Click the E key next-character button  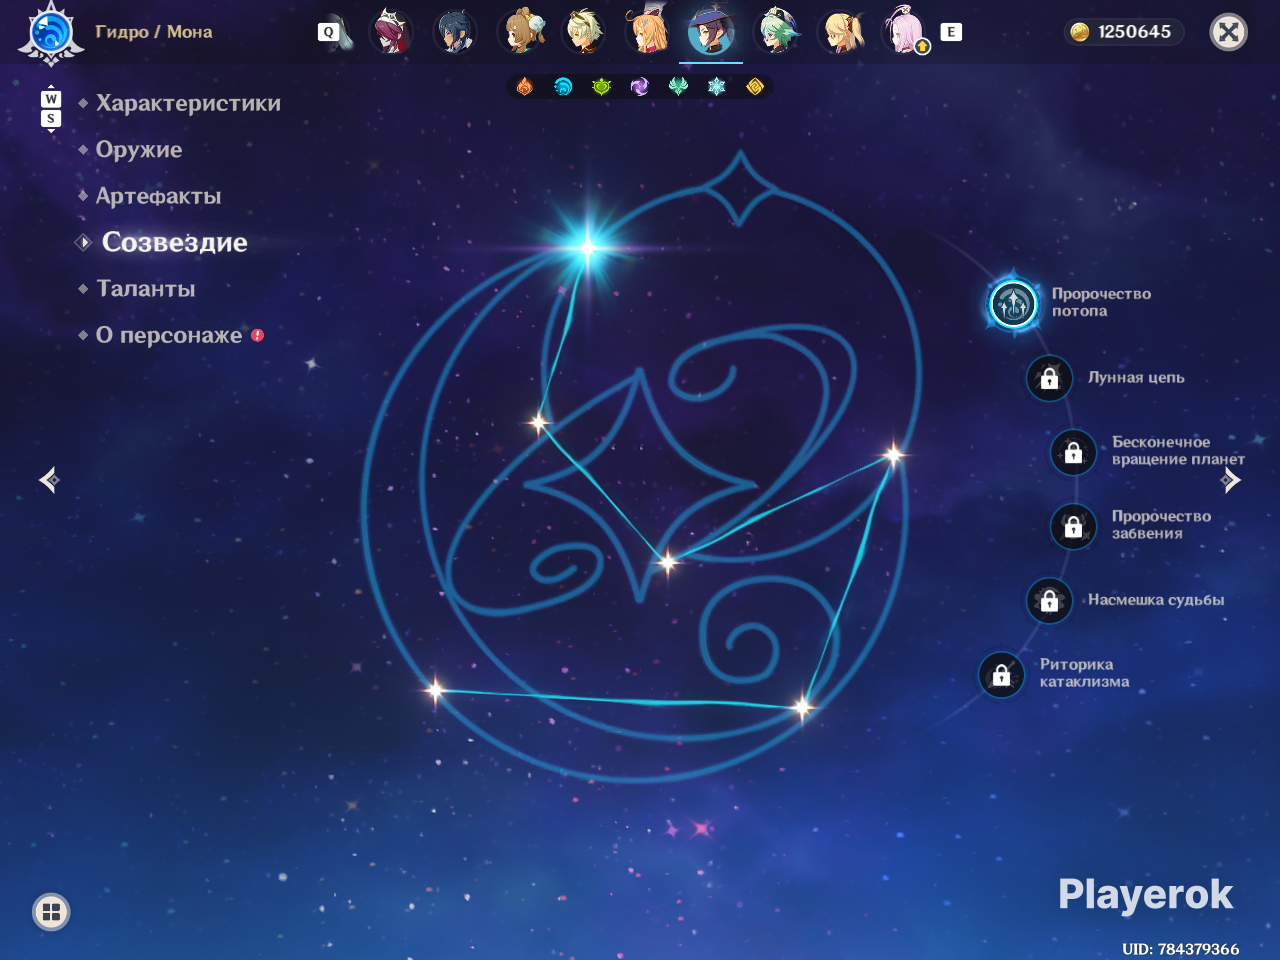[951, 32]
